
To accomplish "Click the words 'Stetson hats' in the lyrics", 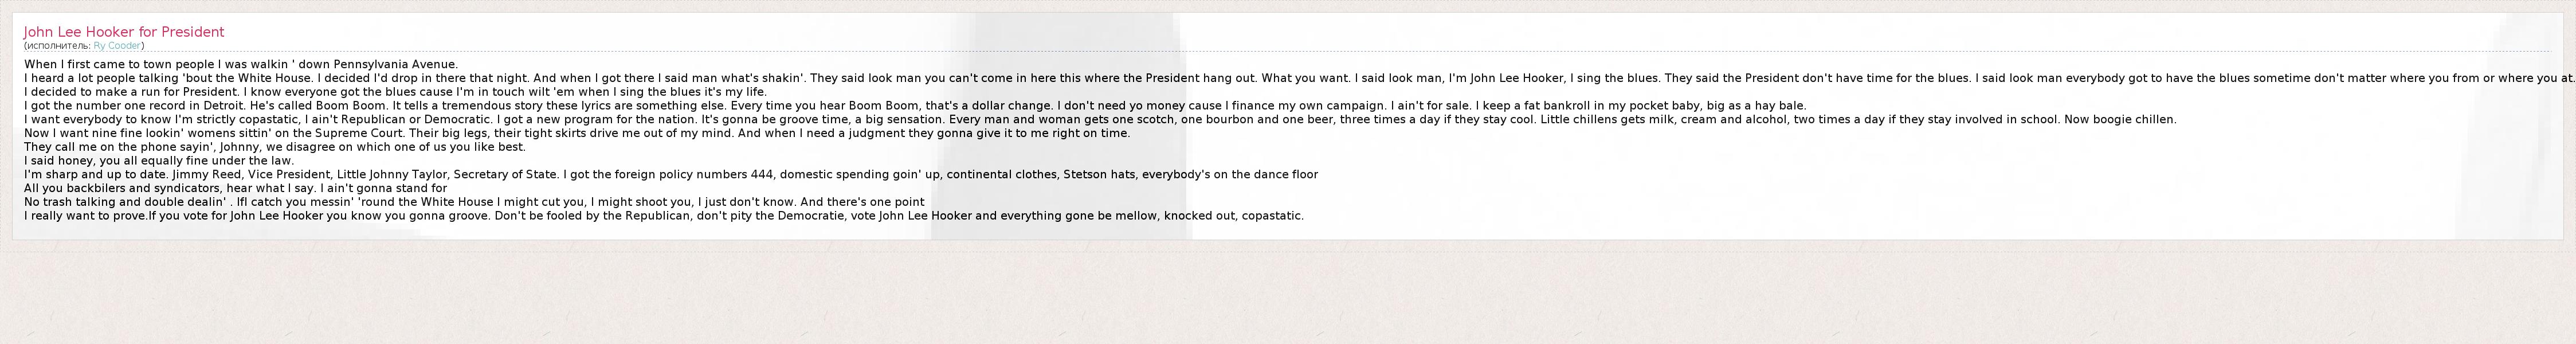I will coord(1099,175).
